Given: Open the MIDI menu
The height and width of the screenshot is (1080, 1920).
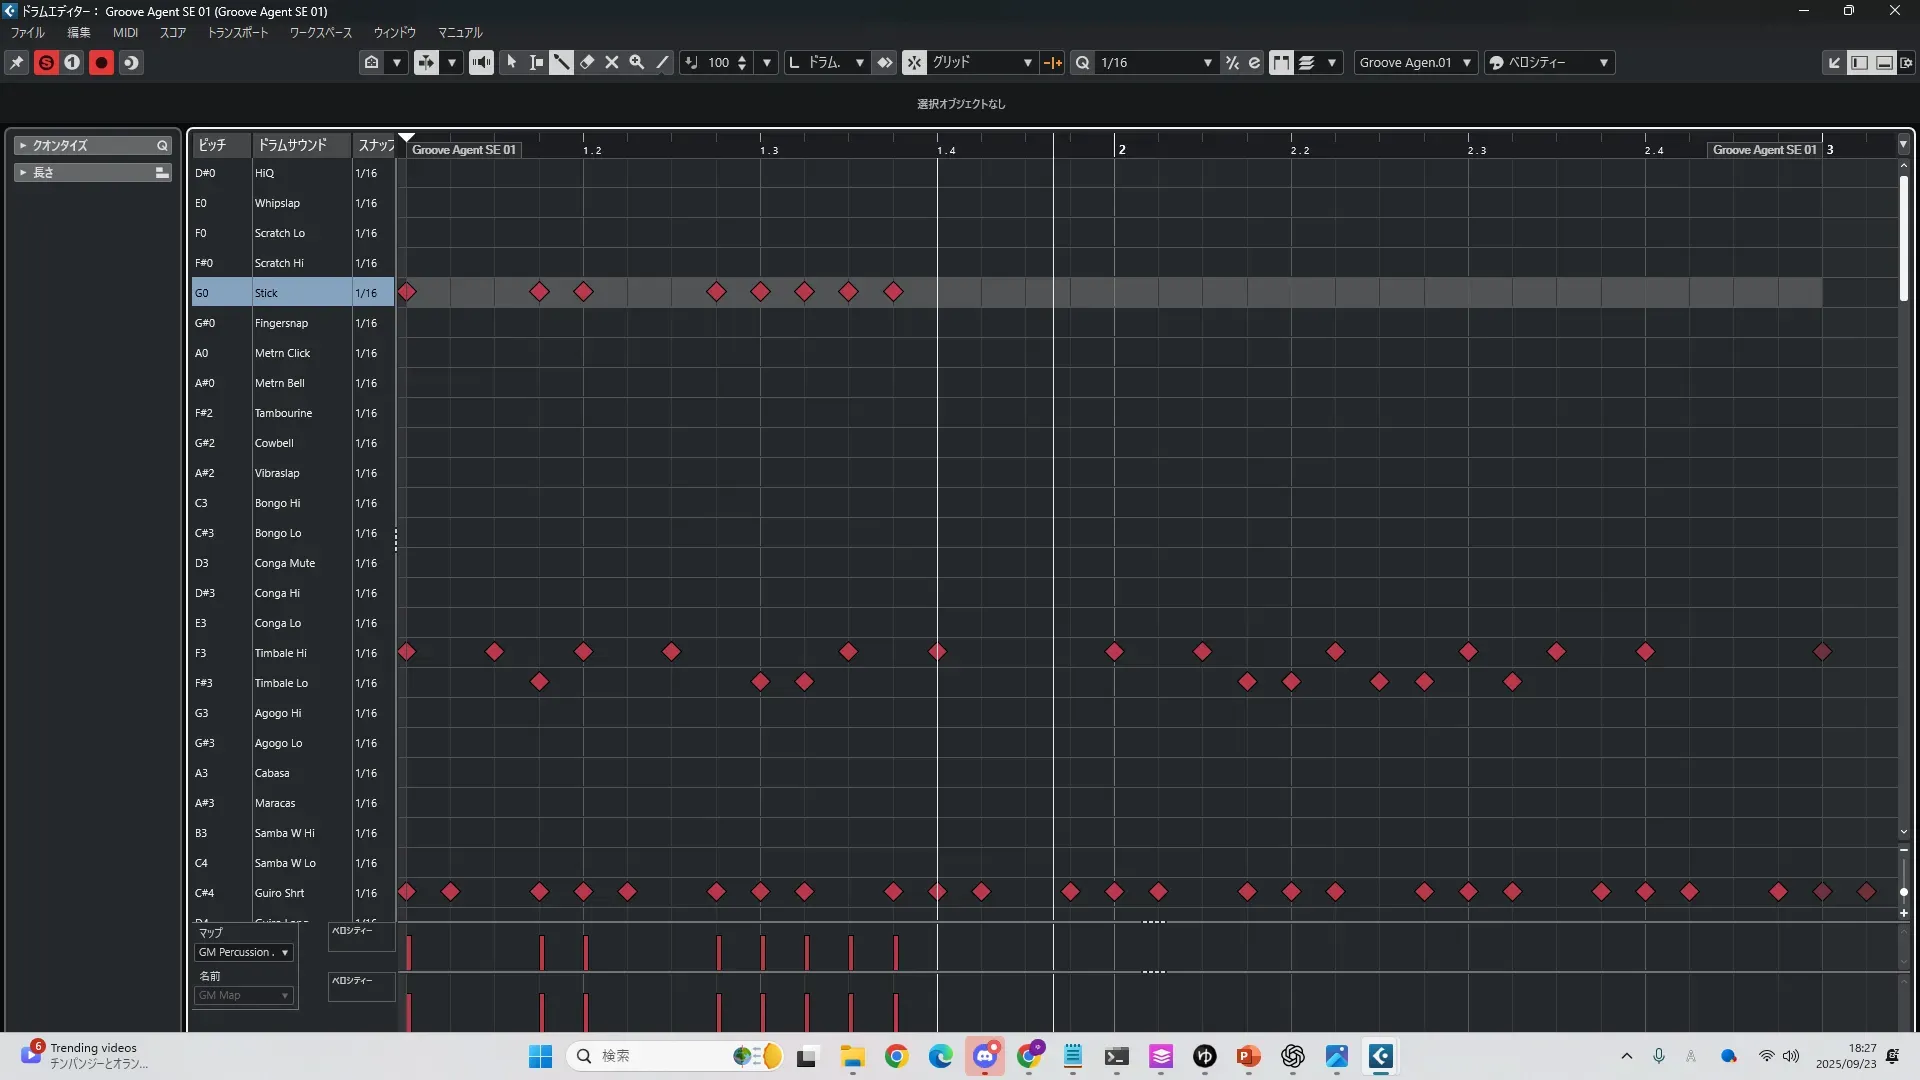Looking at the screenshot, I should tap(125, 32).
